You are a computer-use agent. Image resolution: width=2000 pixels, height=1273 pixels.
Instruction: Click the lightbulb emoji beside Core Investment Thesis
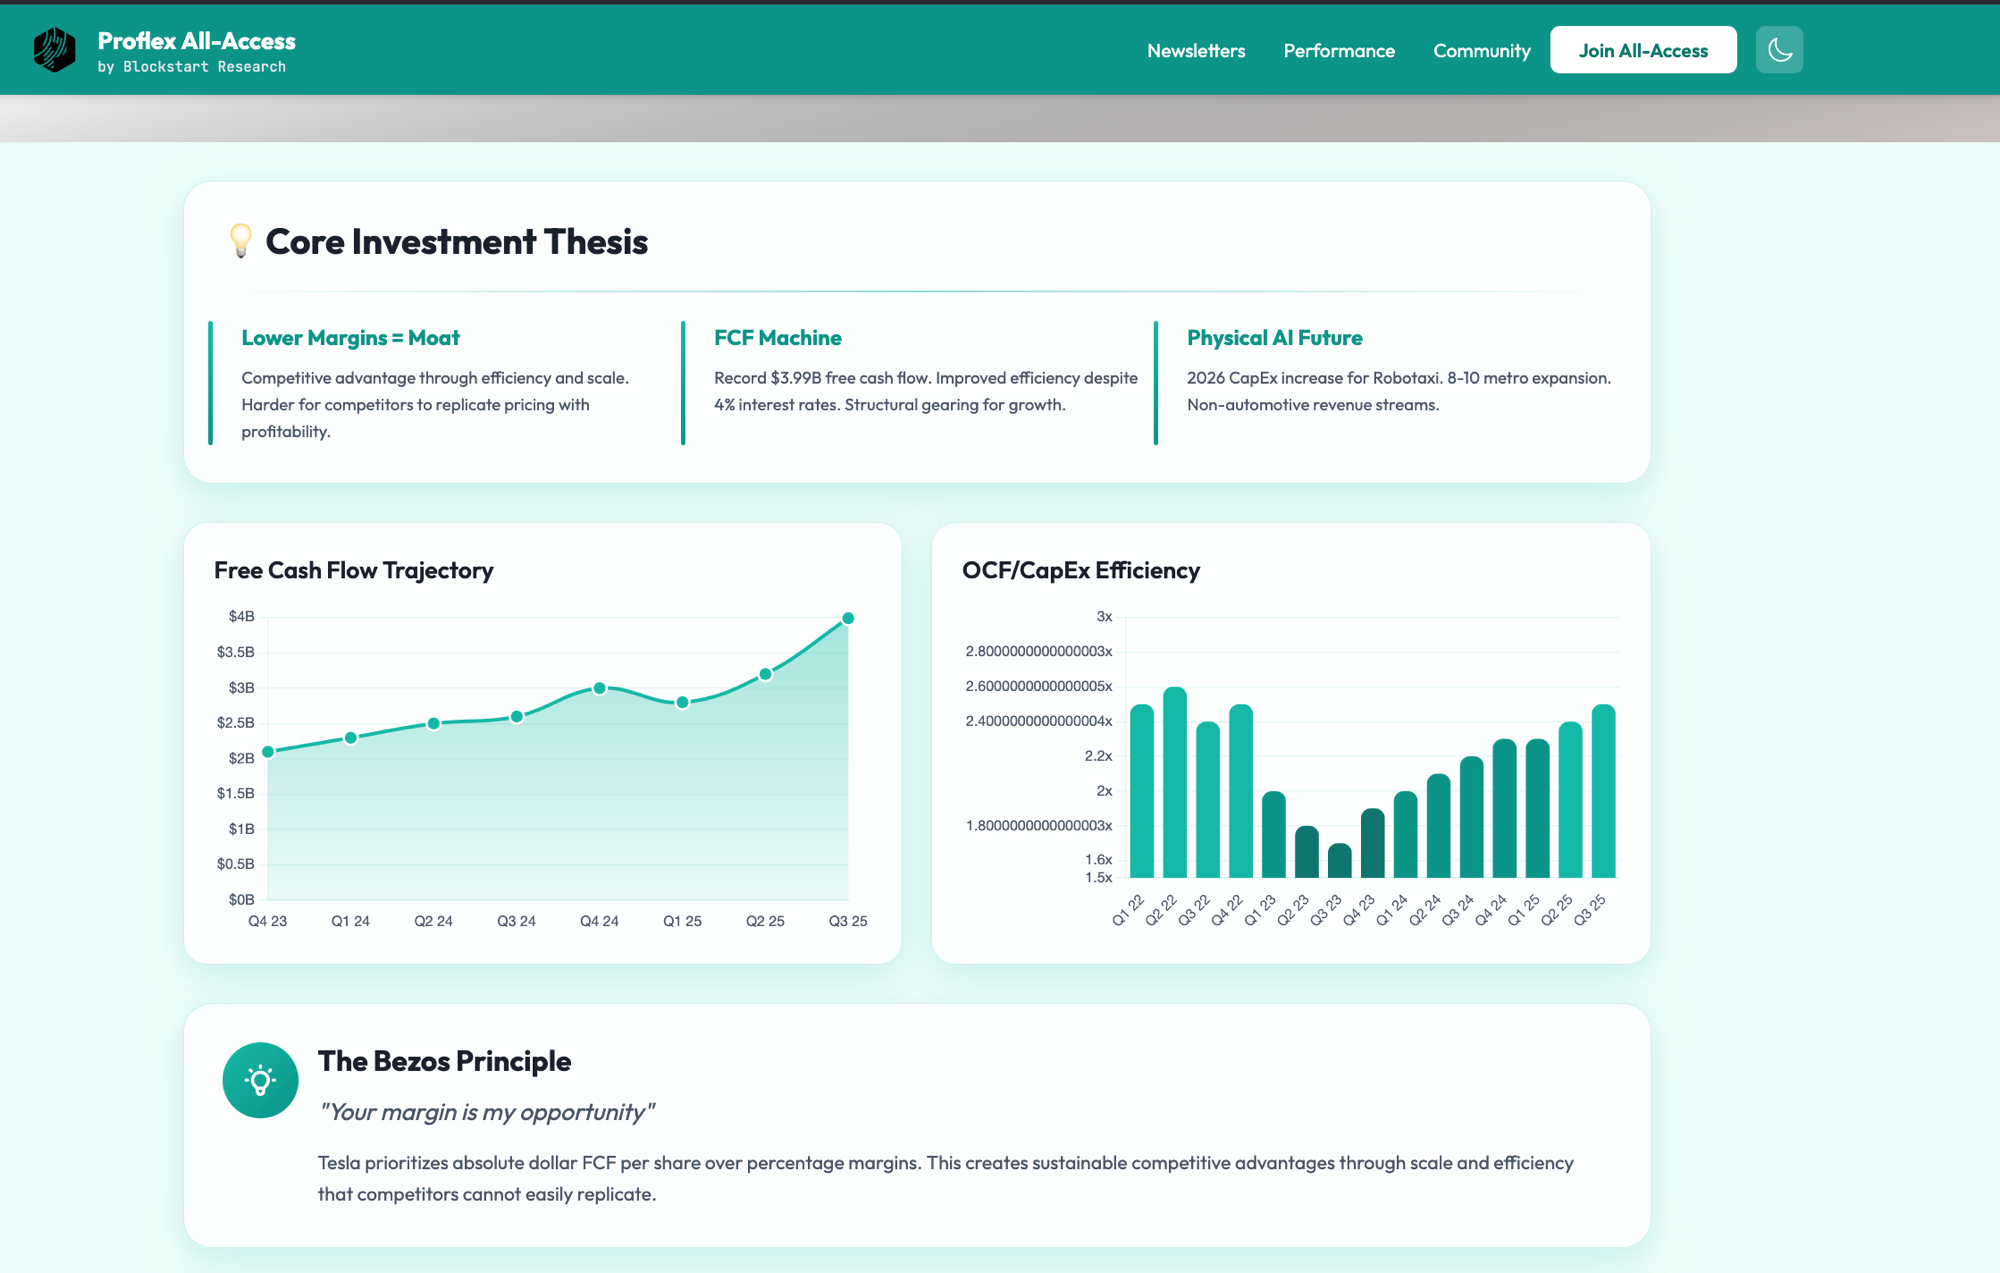(240, 241)
